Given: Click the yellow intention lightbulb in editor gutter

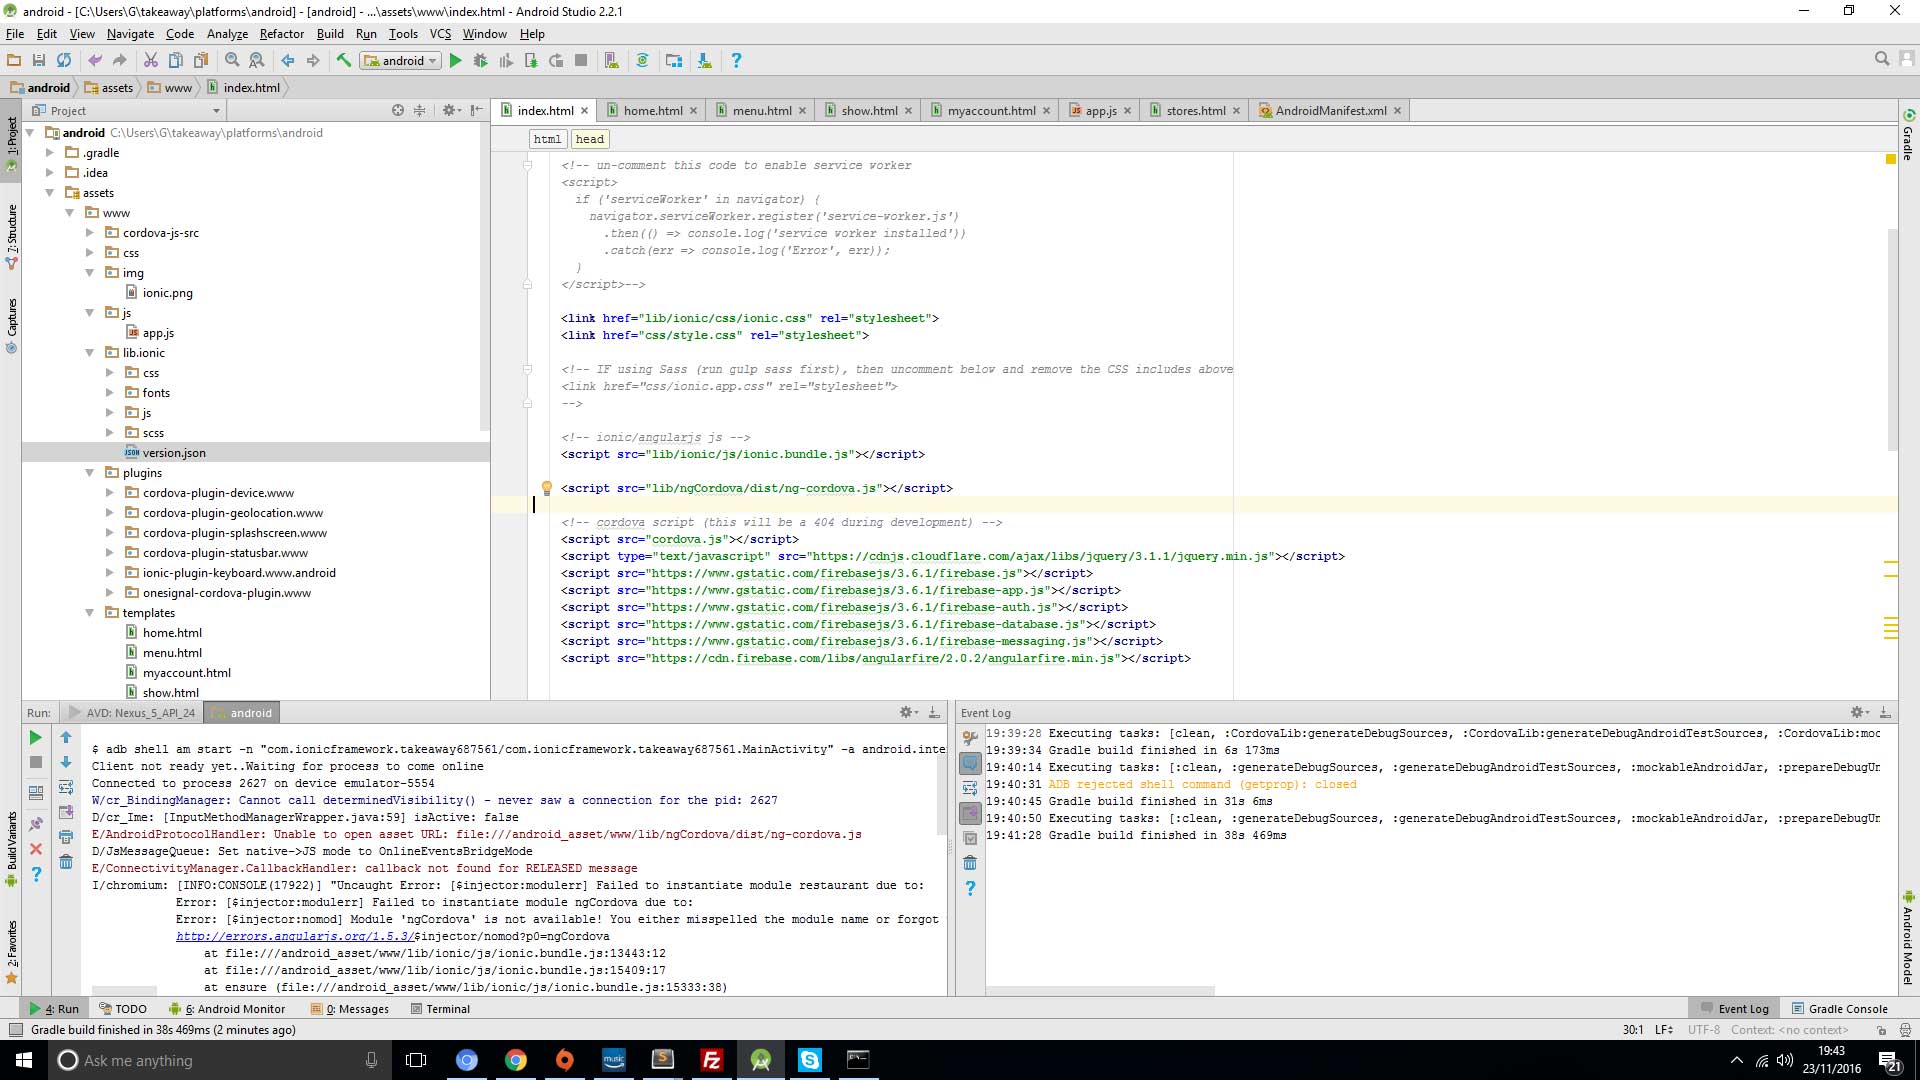Looking at the screenshot, I should (547, 488).
